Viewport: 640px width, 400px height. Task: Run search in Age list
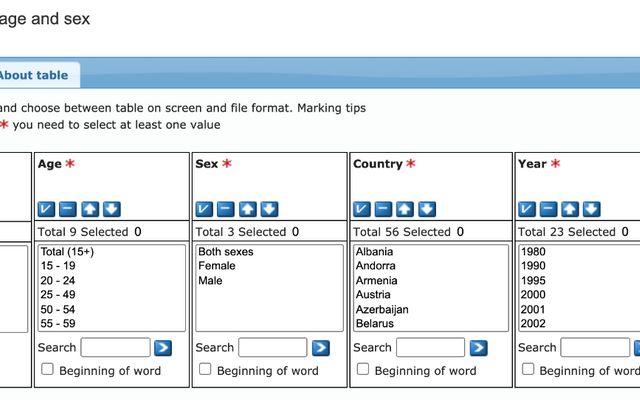click(x=163, y=348)
